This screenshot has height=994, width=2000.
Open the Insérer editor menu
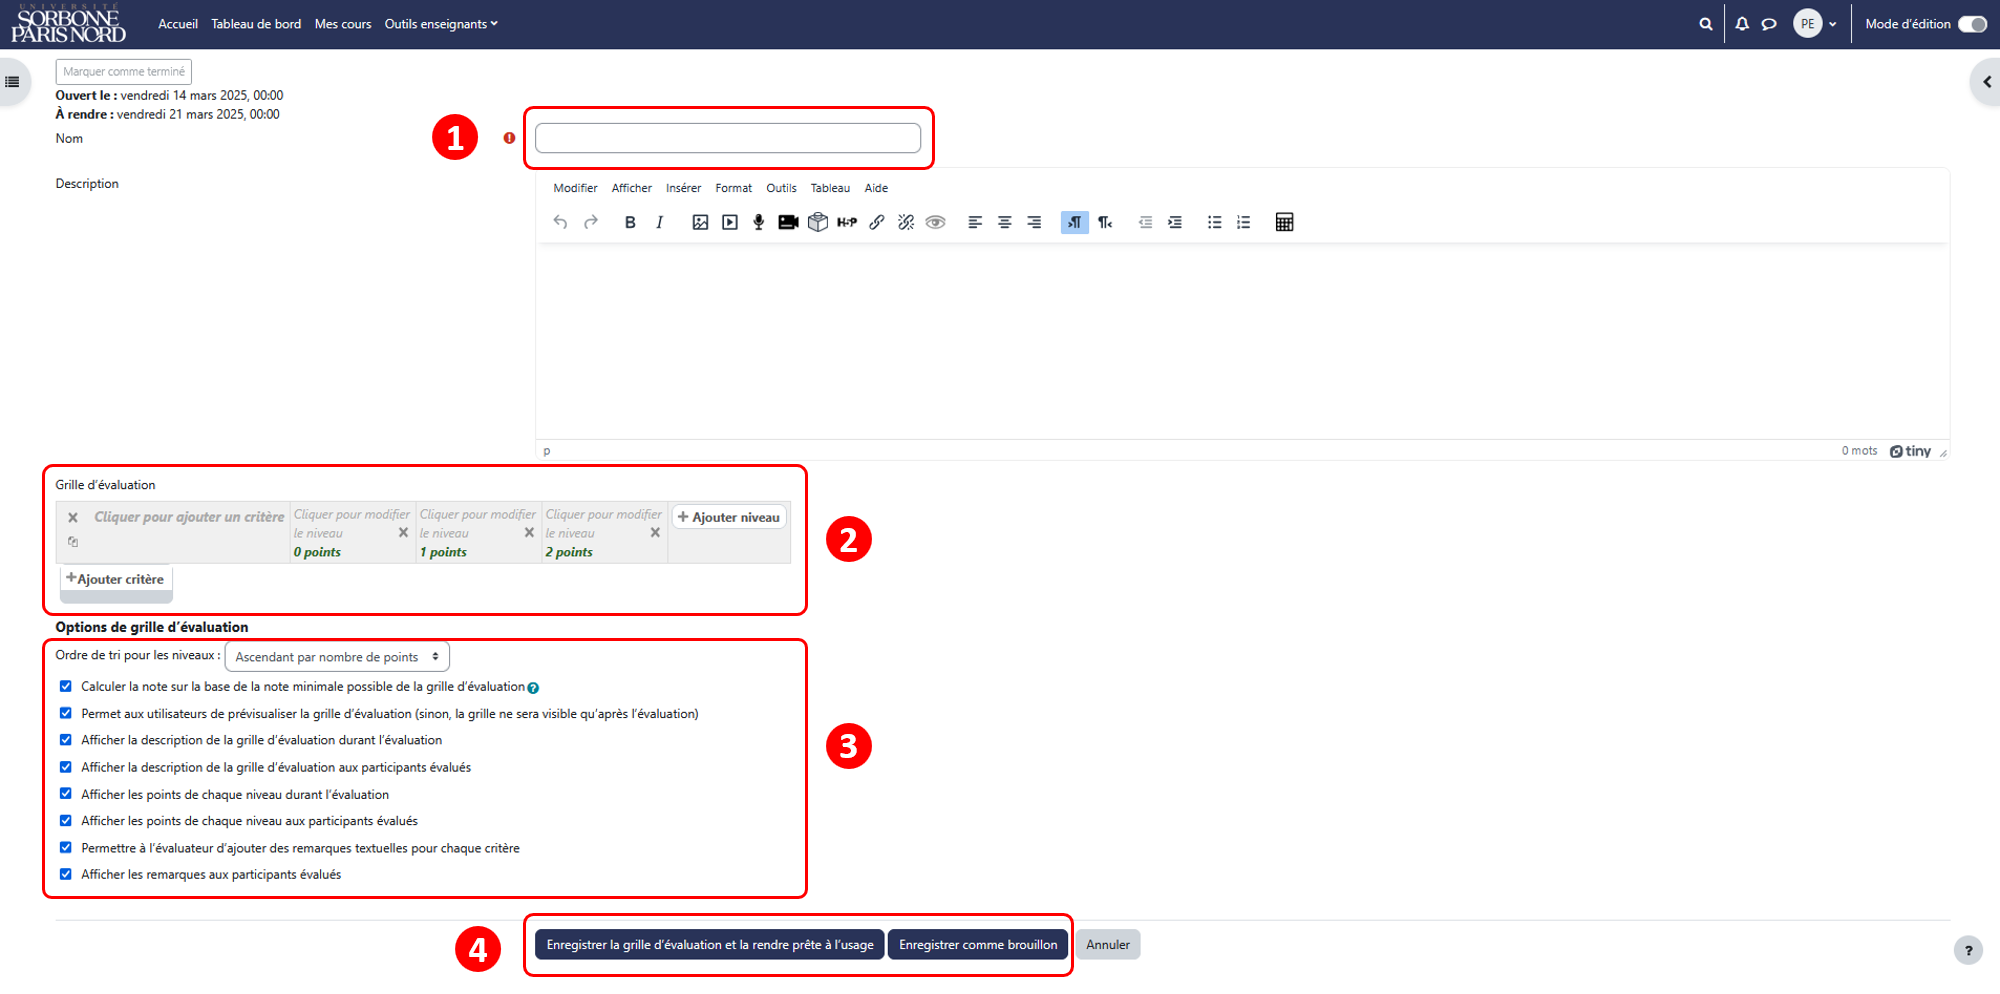tap(683, 188)
